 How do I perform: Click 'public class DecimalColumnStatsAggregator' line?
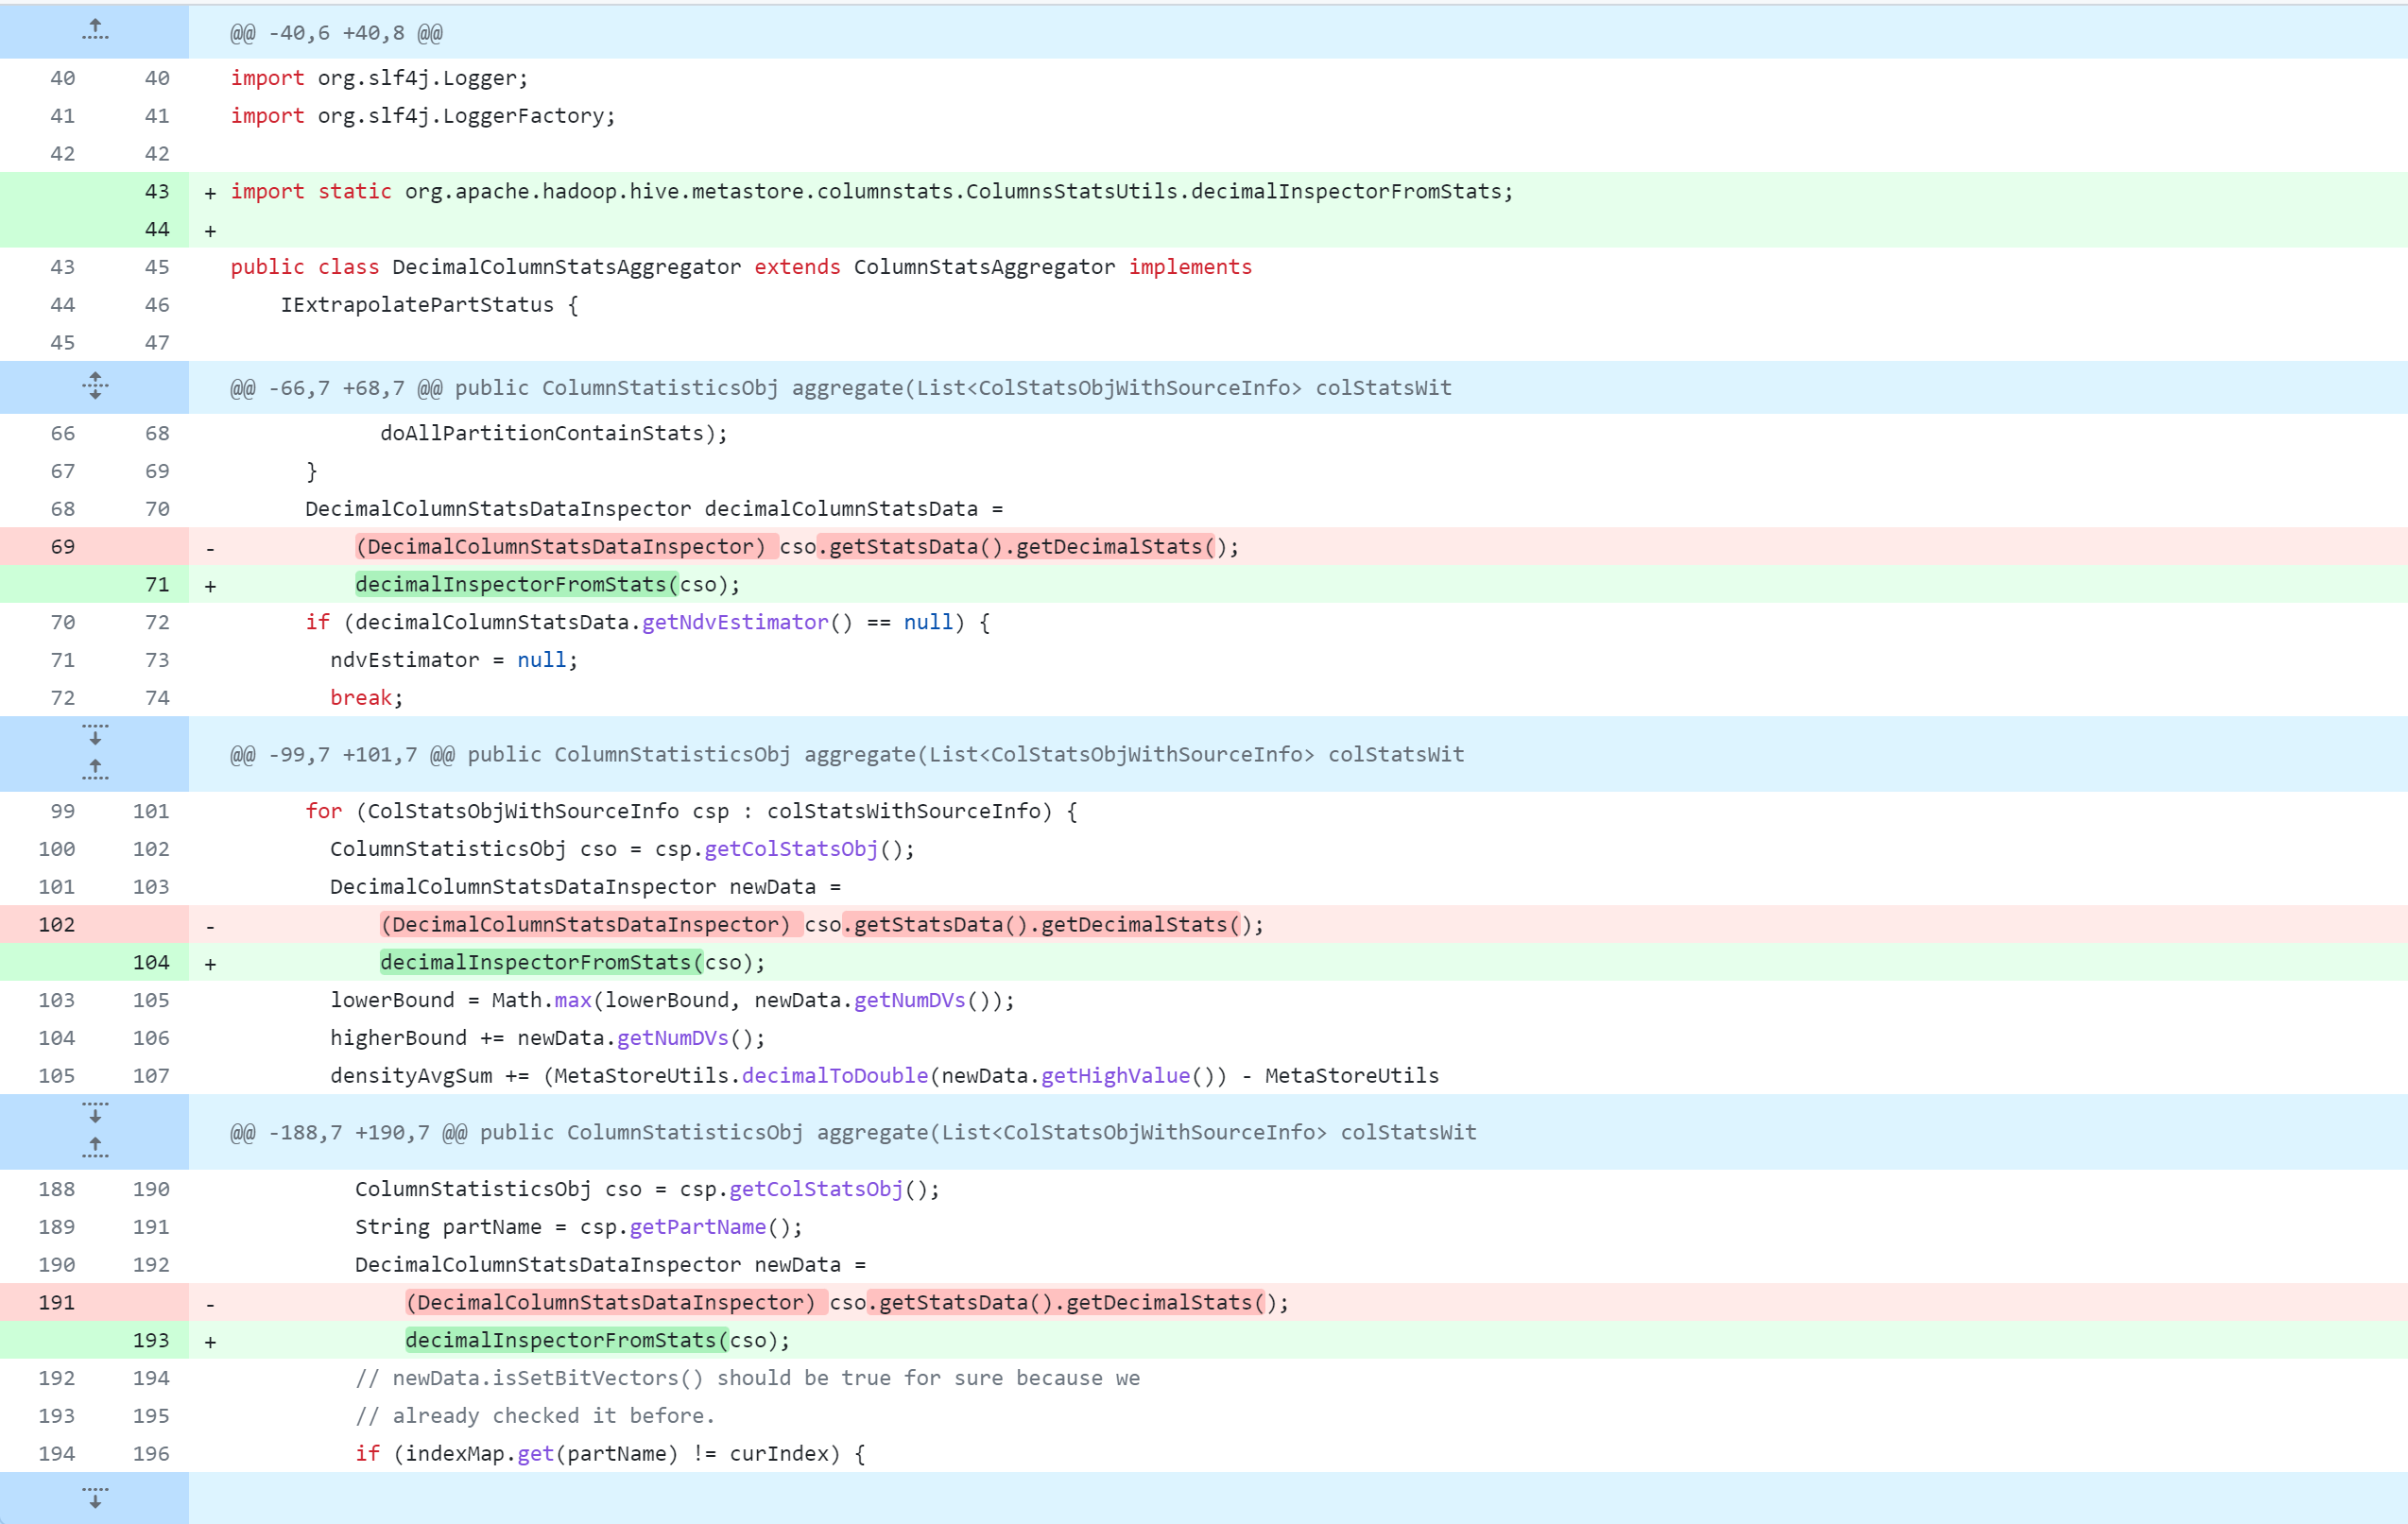click(x=741, y=267)
